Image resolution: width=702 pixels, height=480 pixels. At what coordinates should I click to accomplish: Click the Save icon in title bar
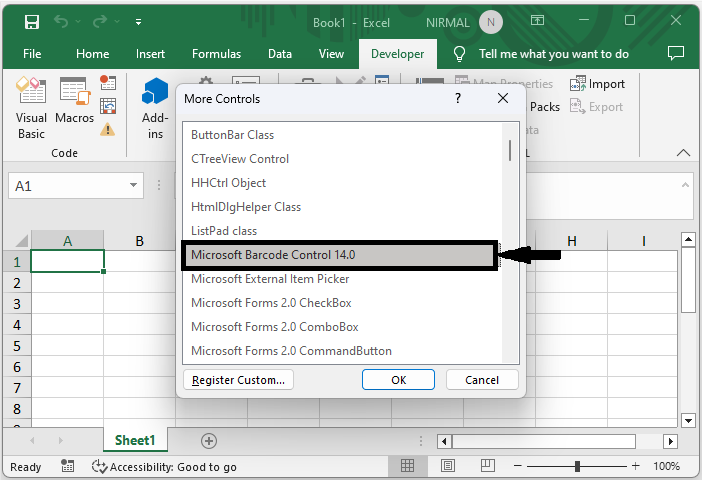(x=32, y=21)
